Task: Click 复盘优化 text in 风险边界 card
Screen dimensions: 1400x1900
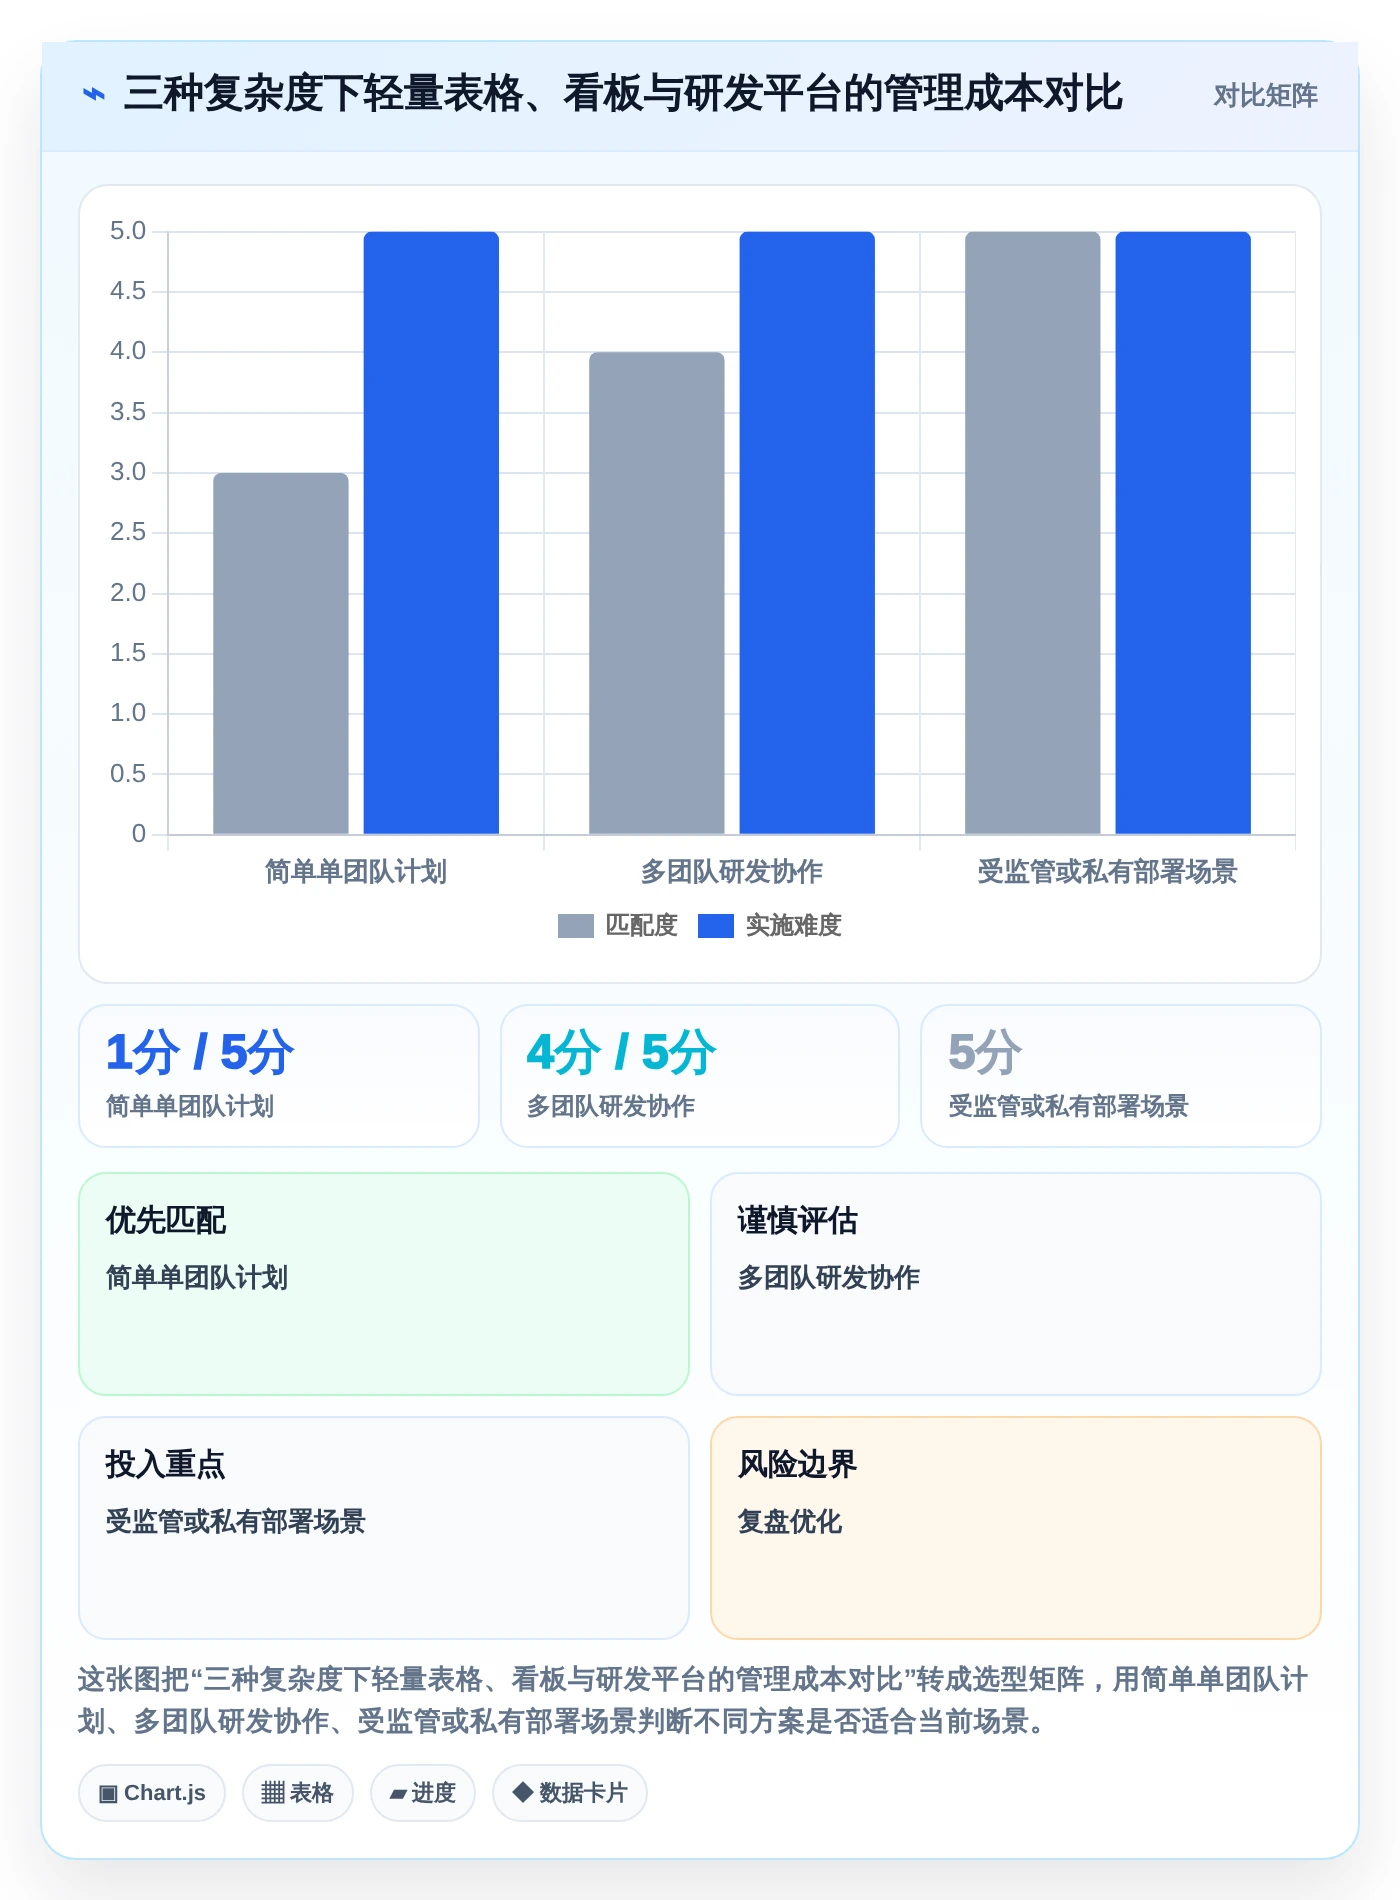Action: 790,1522
